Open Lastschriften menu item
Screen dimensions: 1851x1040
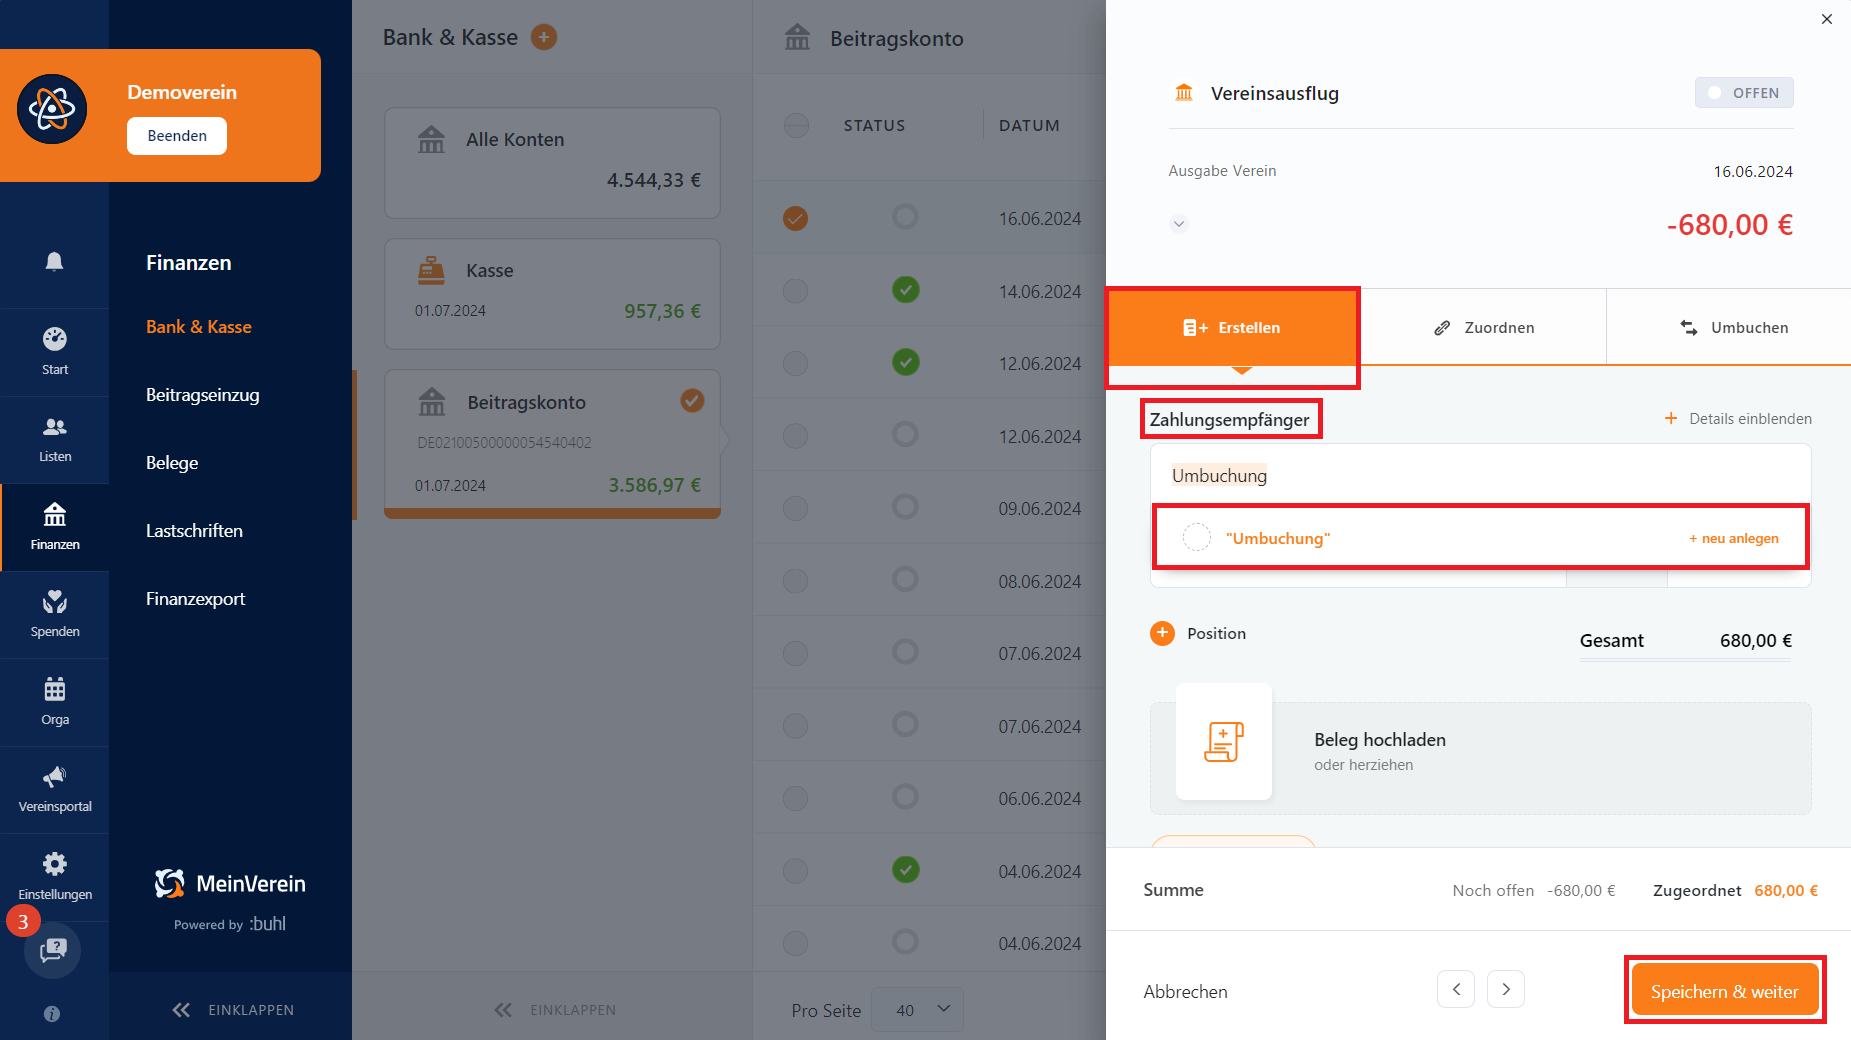tap(194, 531)
